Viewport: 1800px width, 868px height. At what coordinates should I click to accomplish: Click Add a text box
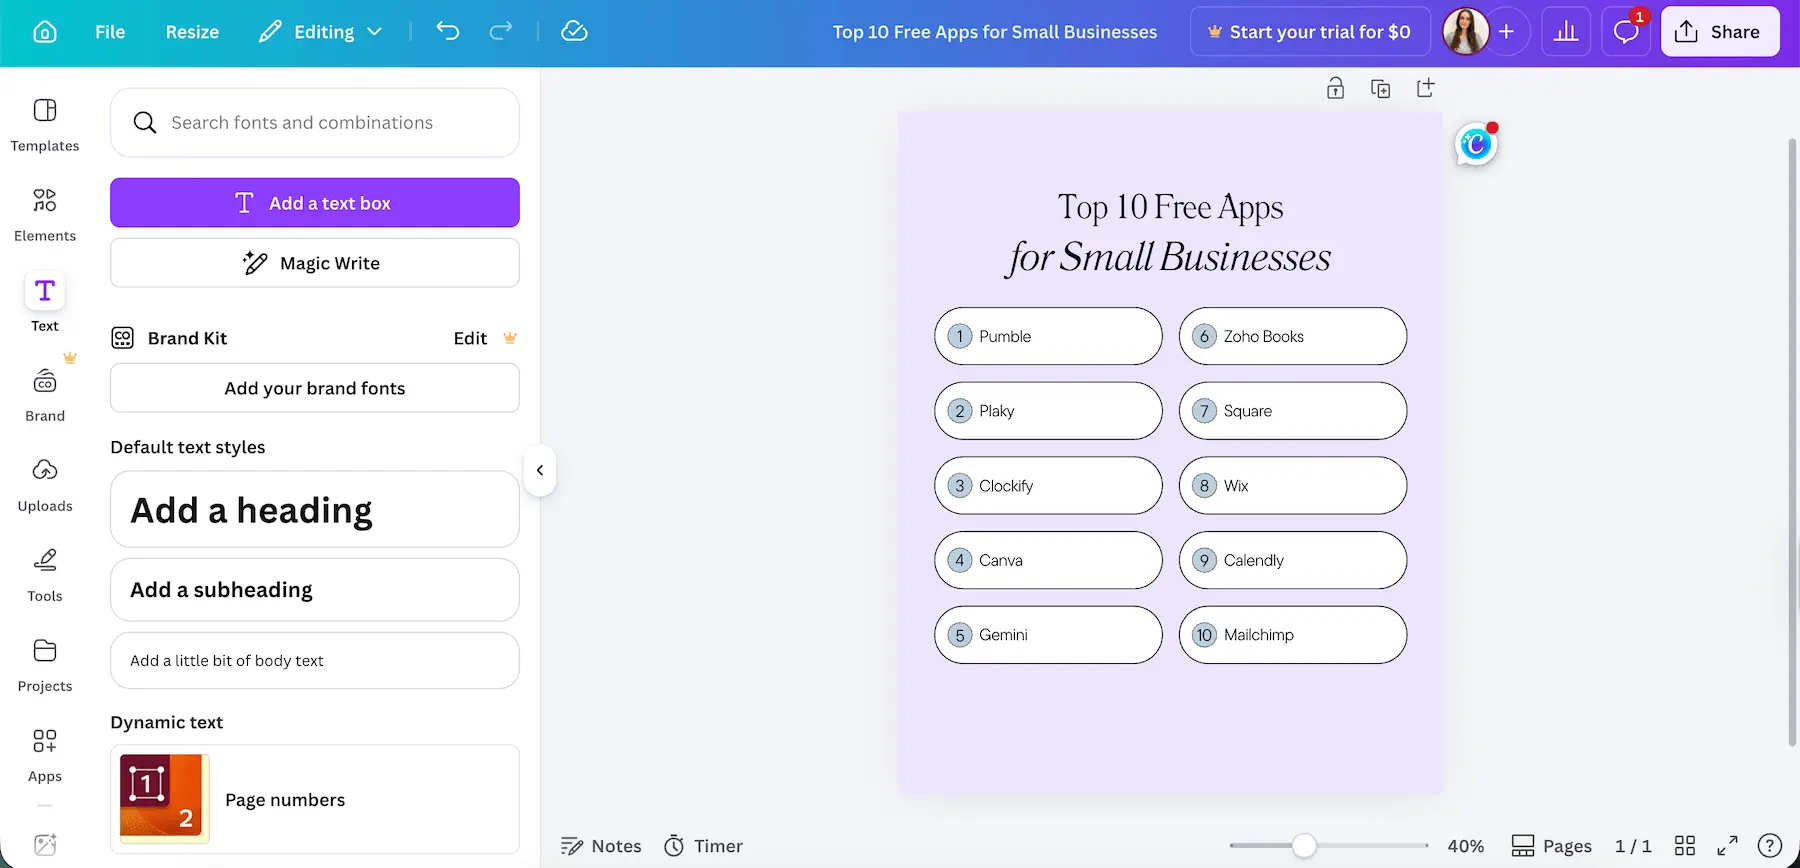point(315,203)
